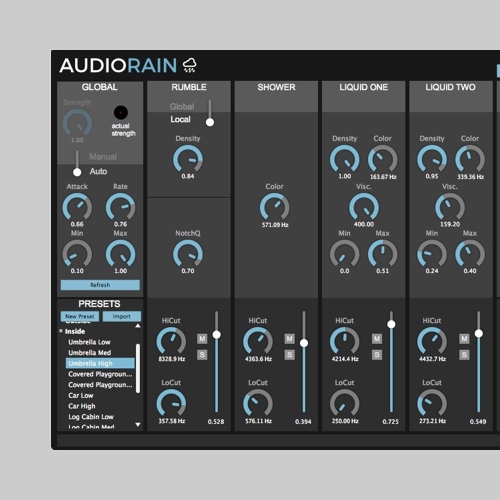The height and width of the screenshot is (500, 500).
Task: Click the Refresh button
Action: coord(100,285)
